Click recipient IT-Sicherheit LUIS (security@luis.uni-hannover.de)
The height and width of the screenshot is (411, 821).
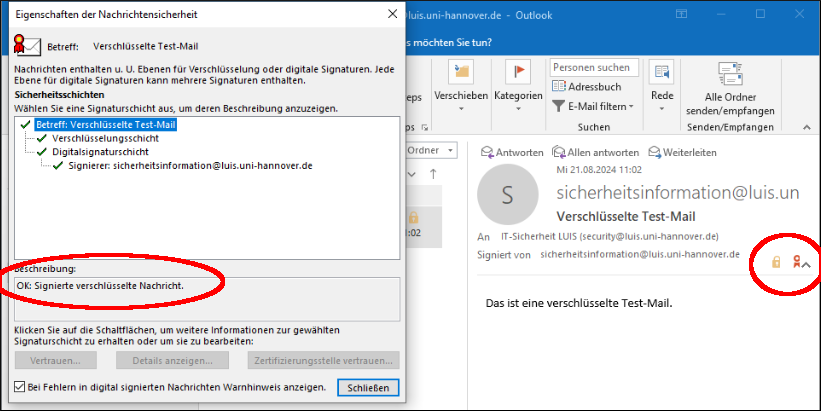click(609, 236)
